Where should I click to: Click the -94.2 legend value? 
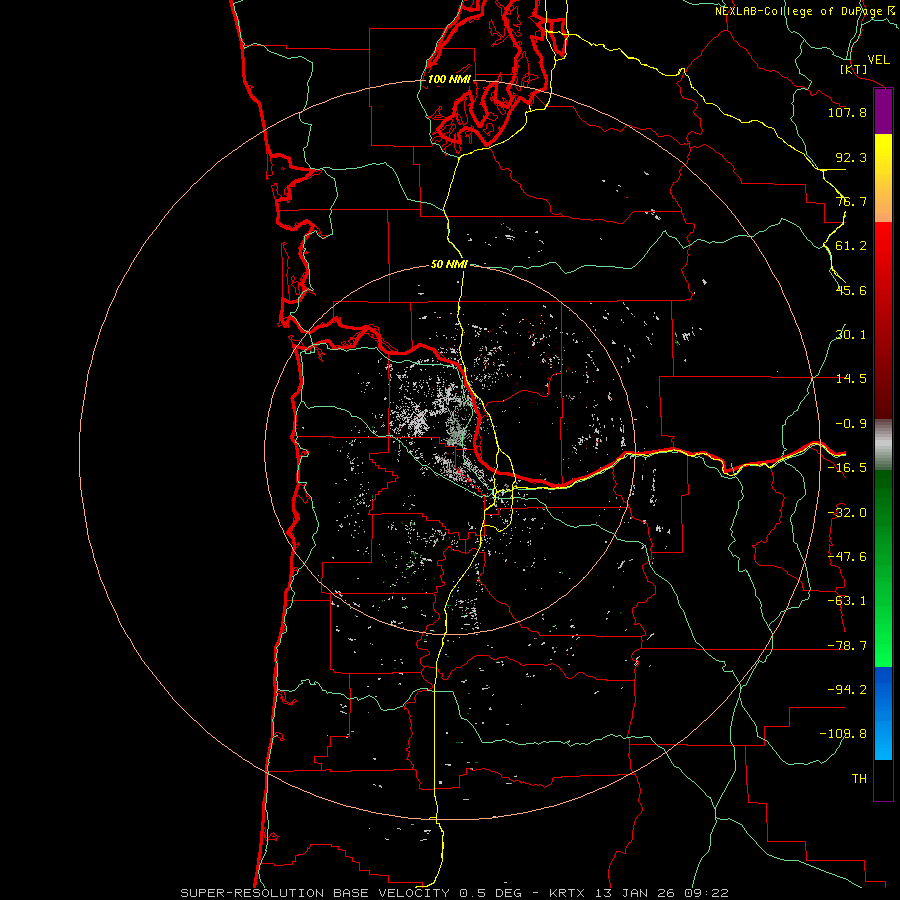(847, 690)
